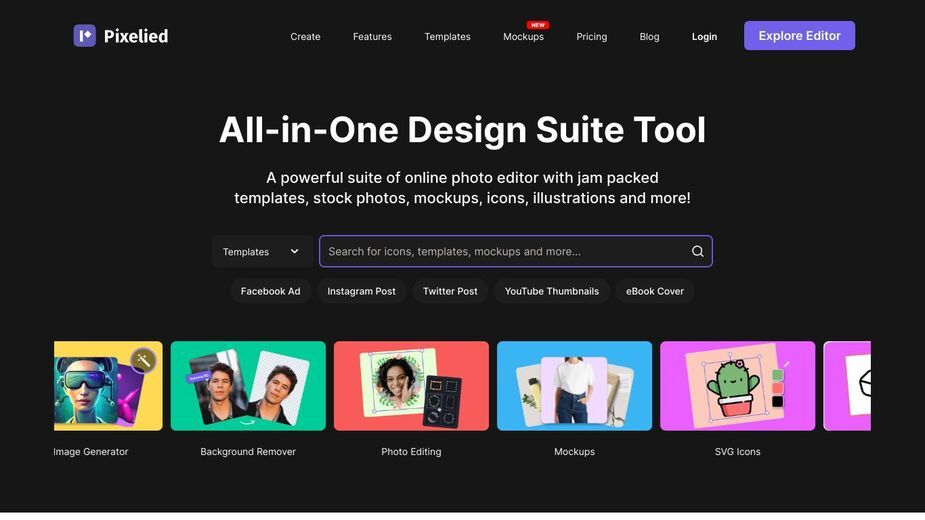Select the Facebook Ad chip
The height and width of the screenshot is (520, 925).
click(x=270, y=291)
